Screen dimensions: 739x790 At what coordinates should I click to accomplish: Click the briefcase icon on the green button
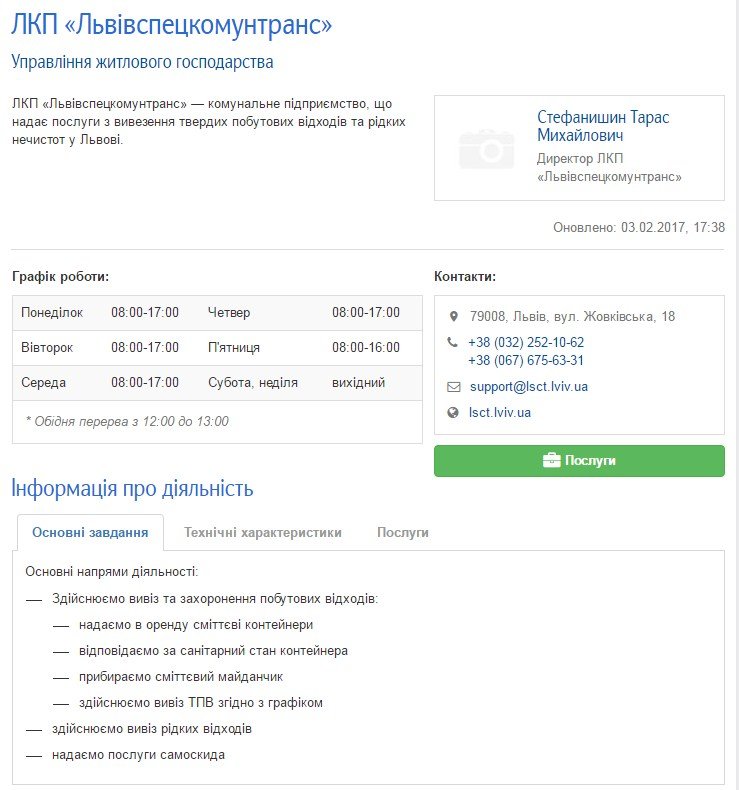point(550,461)
